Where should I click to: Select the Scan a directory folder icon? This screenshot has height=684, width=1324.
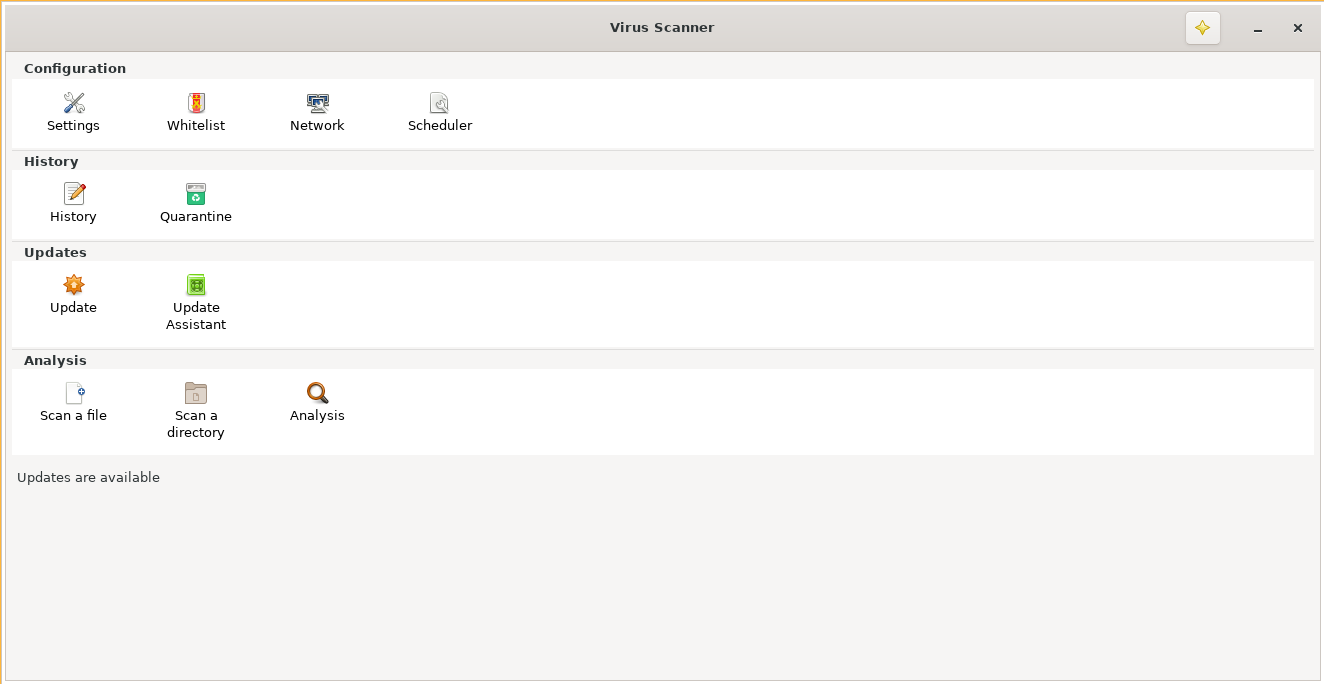click(196, 393)
